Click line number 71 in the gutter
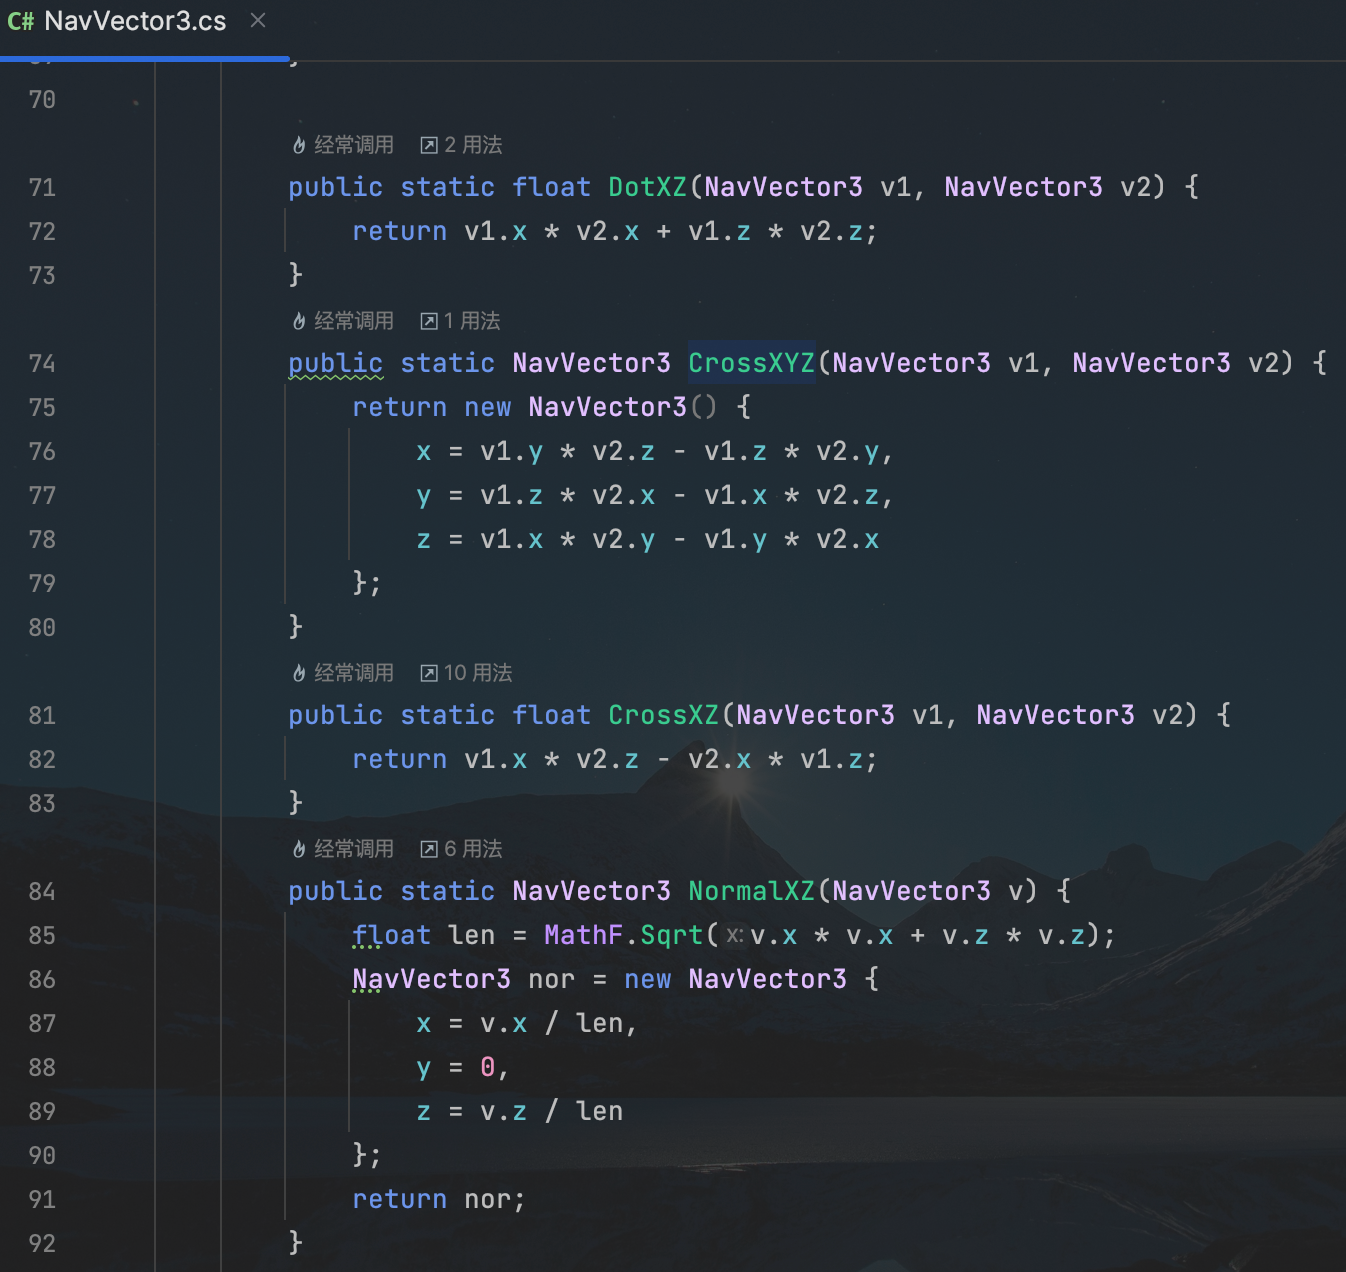The image size is (1346, 1272). tap(42, 187)
